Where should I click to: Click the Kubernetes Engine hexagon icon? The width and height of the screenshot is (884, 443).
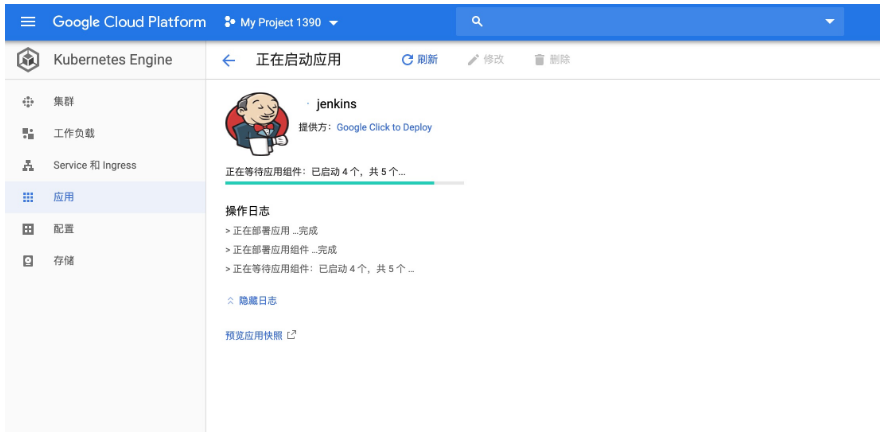pyautogui.click(x=28, y=60)
